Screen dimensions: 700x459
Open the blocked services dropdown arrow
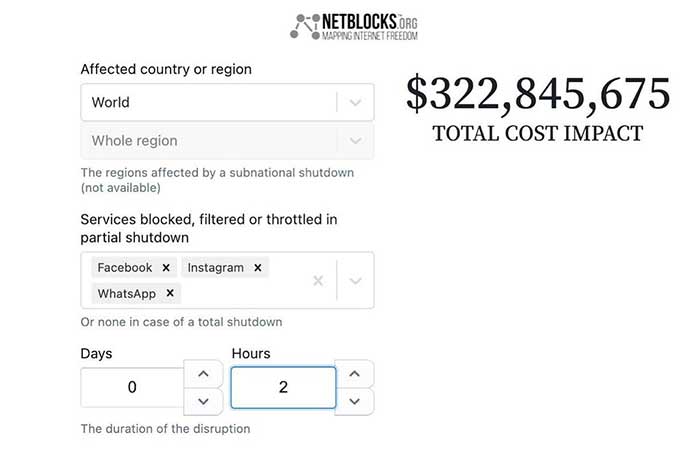point(356,281)
